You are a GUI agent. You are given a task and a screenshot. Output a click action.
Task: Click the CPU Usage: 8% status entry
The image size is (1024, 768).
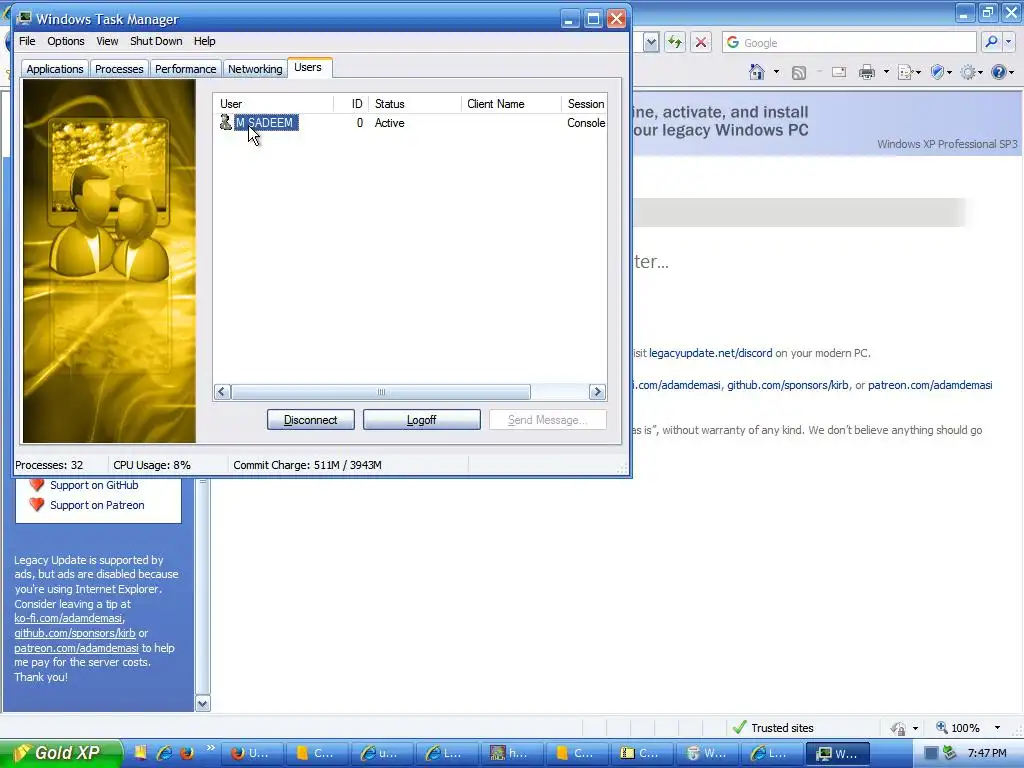(x=152, y=465)
